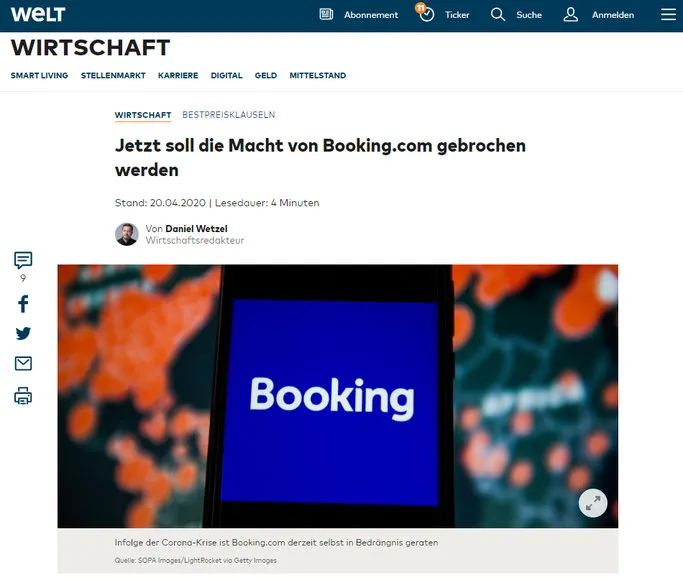
Task: Click the WELT logo
Action: click(38, 14)
